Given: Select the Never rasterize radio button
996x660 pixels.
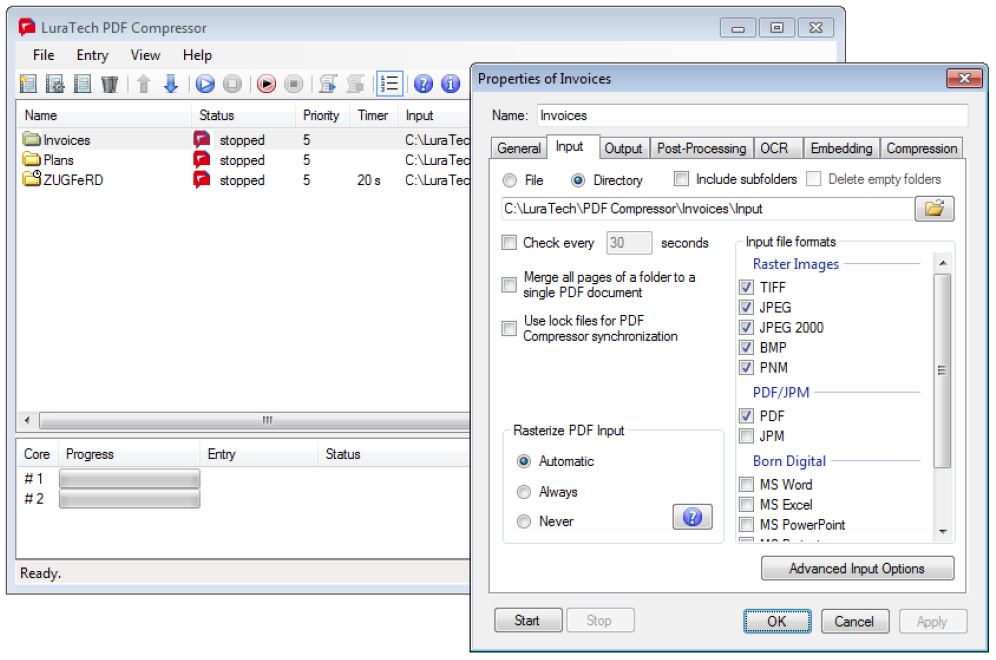Looking at the screenshot, I should tap(523, 522).
